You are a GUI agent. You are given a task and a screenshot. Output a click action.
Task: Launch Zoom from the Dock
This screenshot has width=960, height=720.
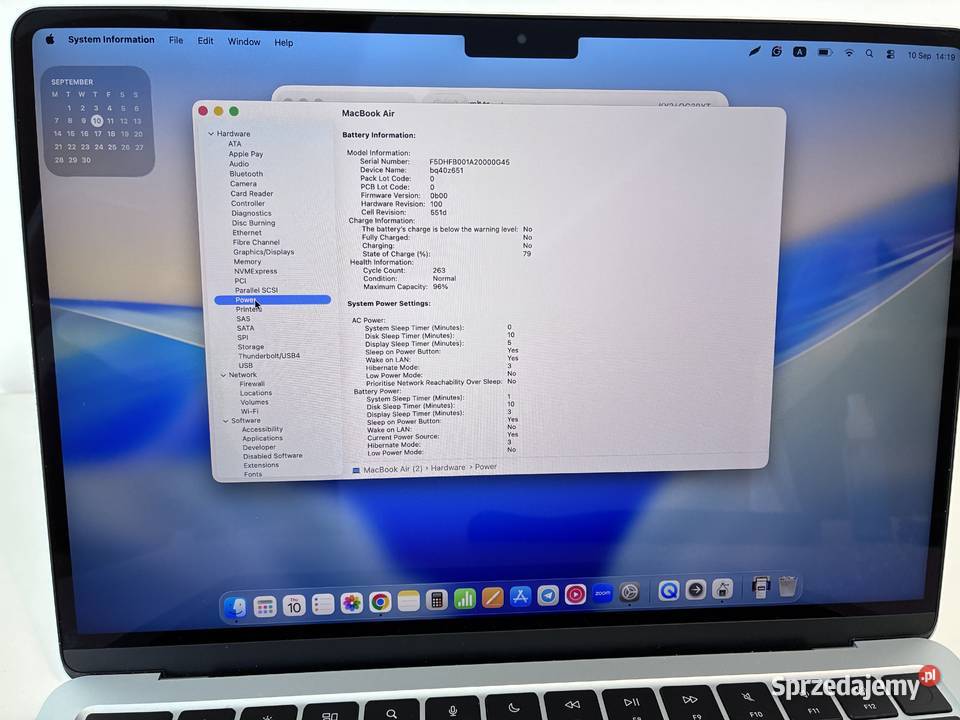[602, 593]
